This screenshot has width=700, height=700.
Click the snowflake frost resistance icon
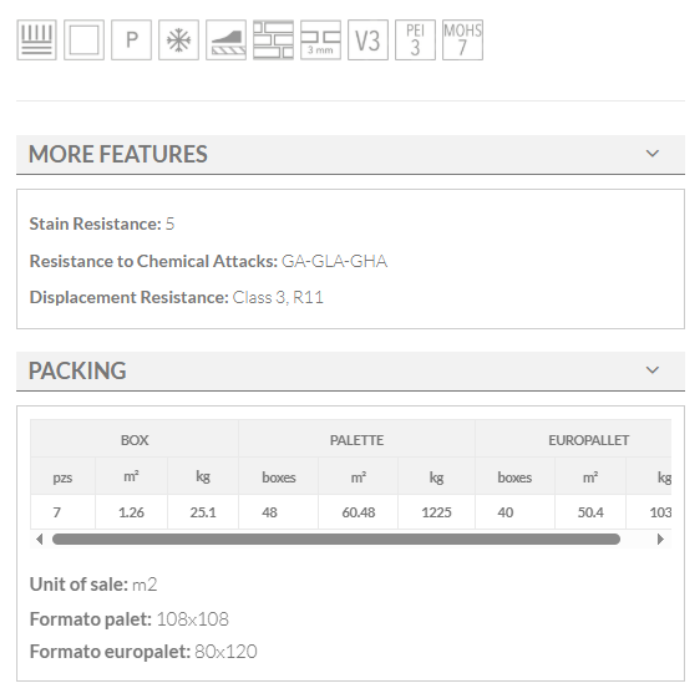pyautogui.click(x=179, y=41)
